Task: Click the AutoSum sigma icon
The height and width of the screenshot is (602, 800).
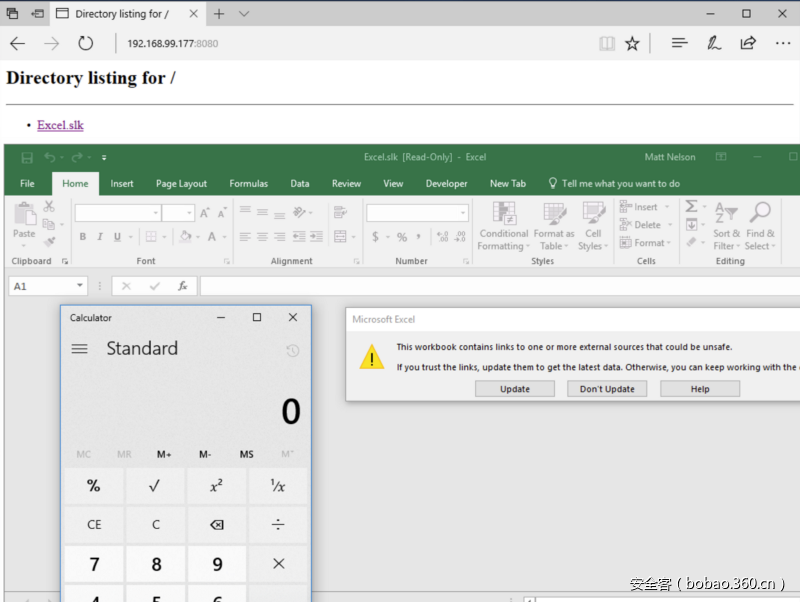Action: point(691,207)
